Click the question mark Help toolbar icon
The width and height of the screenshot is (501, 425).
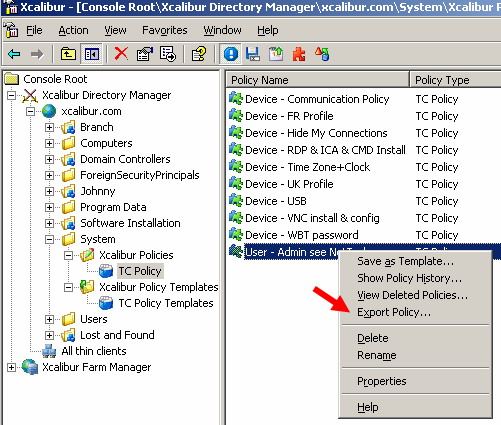(199, 54)
